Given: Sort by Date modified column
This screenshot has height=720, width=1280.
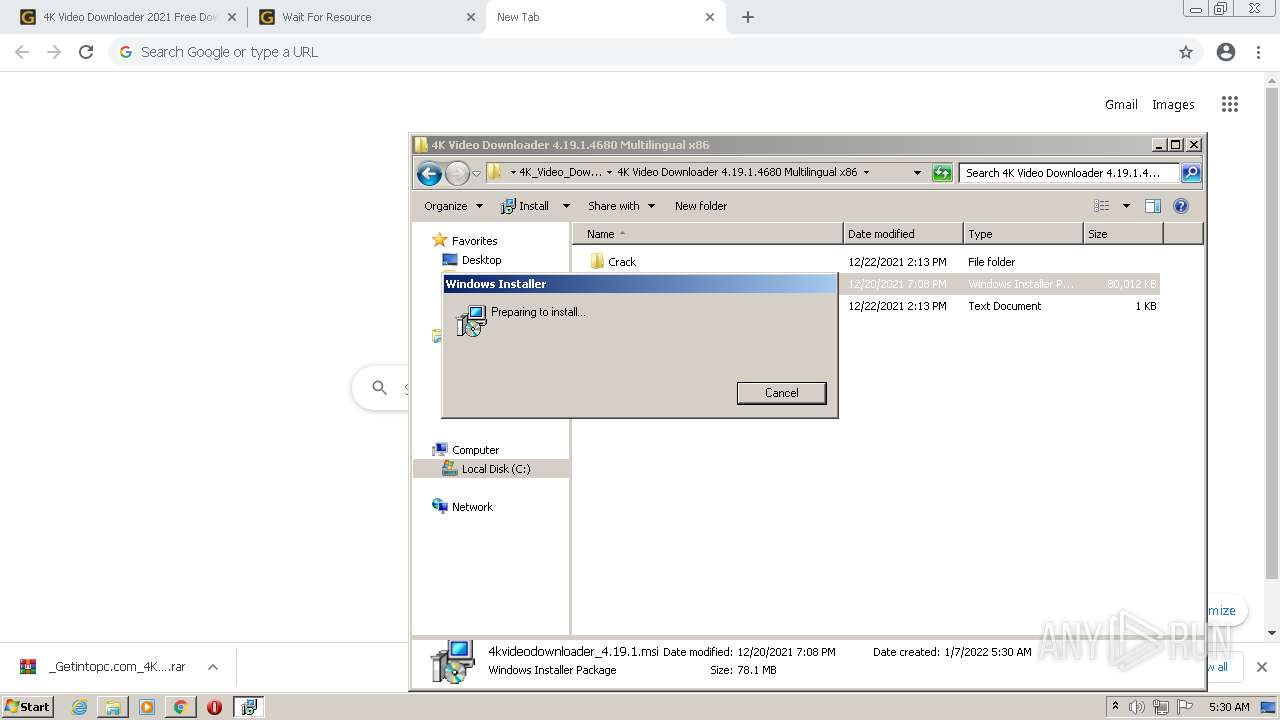Looking at the screenshot, I should [903, 234].
